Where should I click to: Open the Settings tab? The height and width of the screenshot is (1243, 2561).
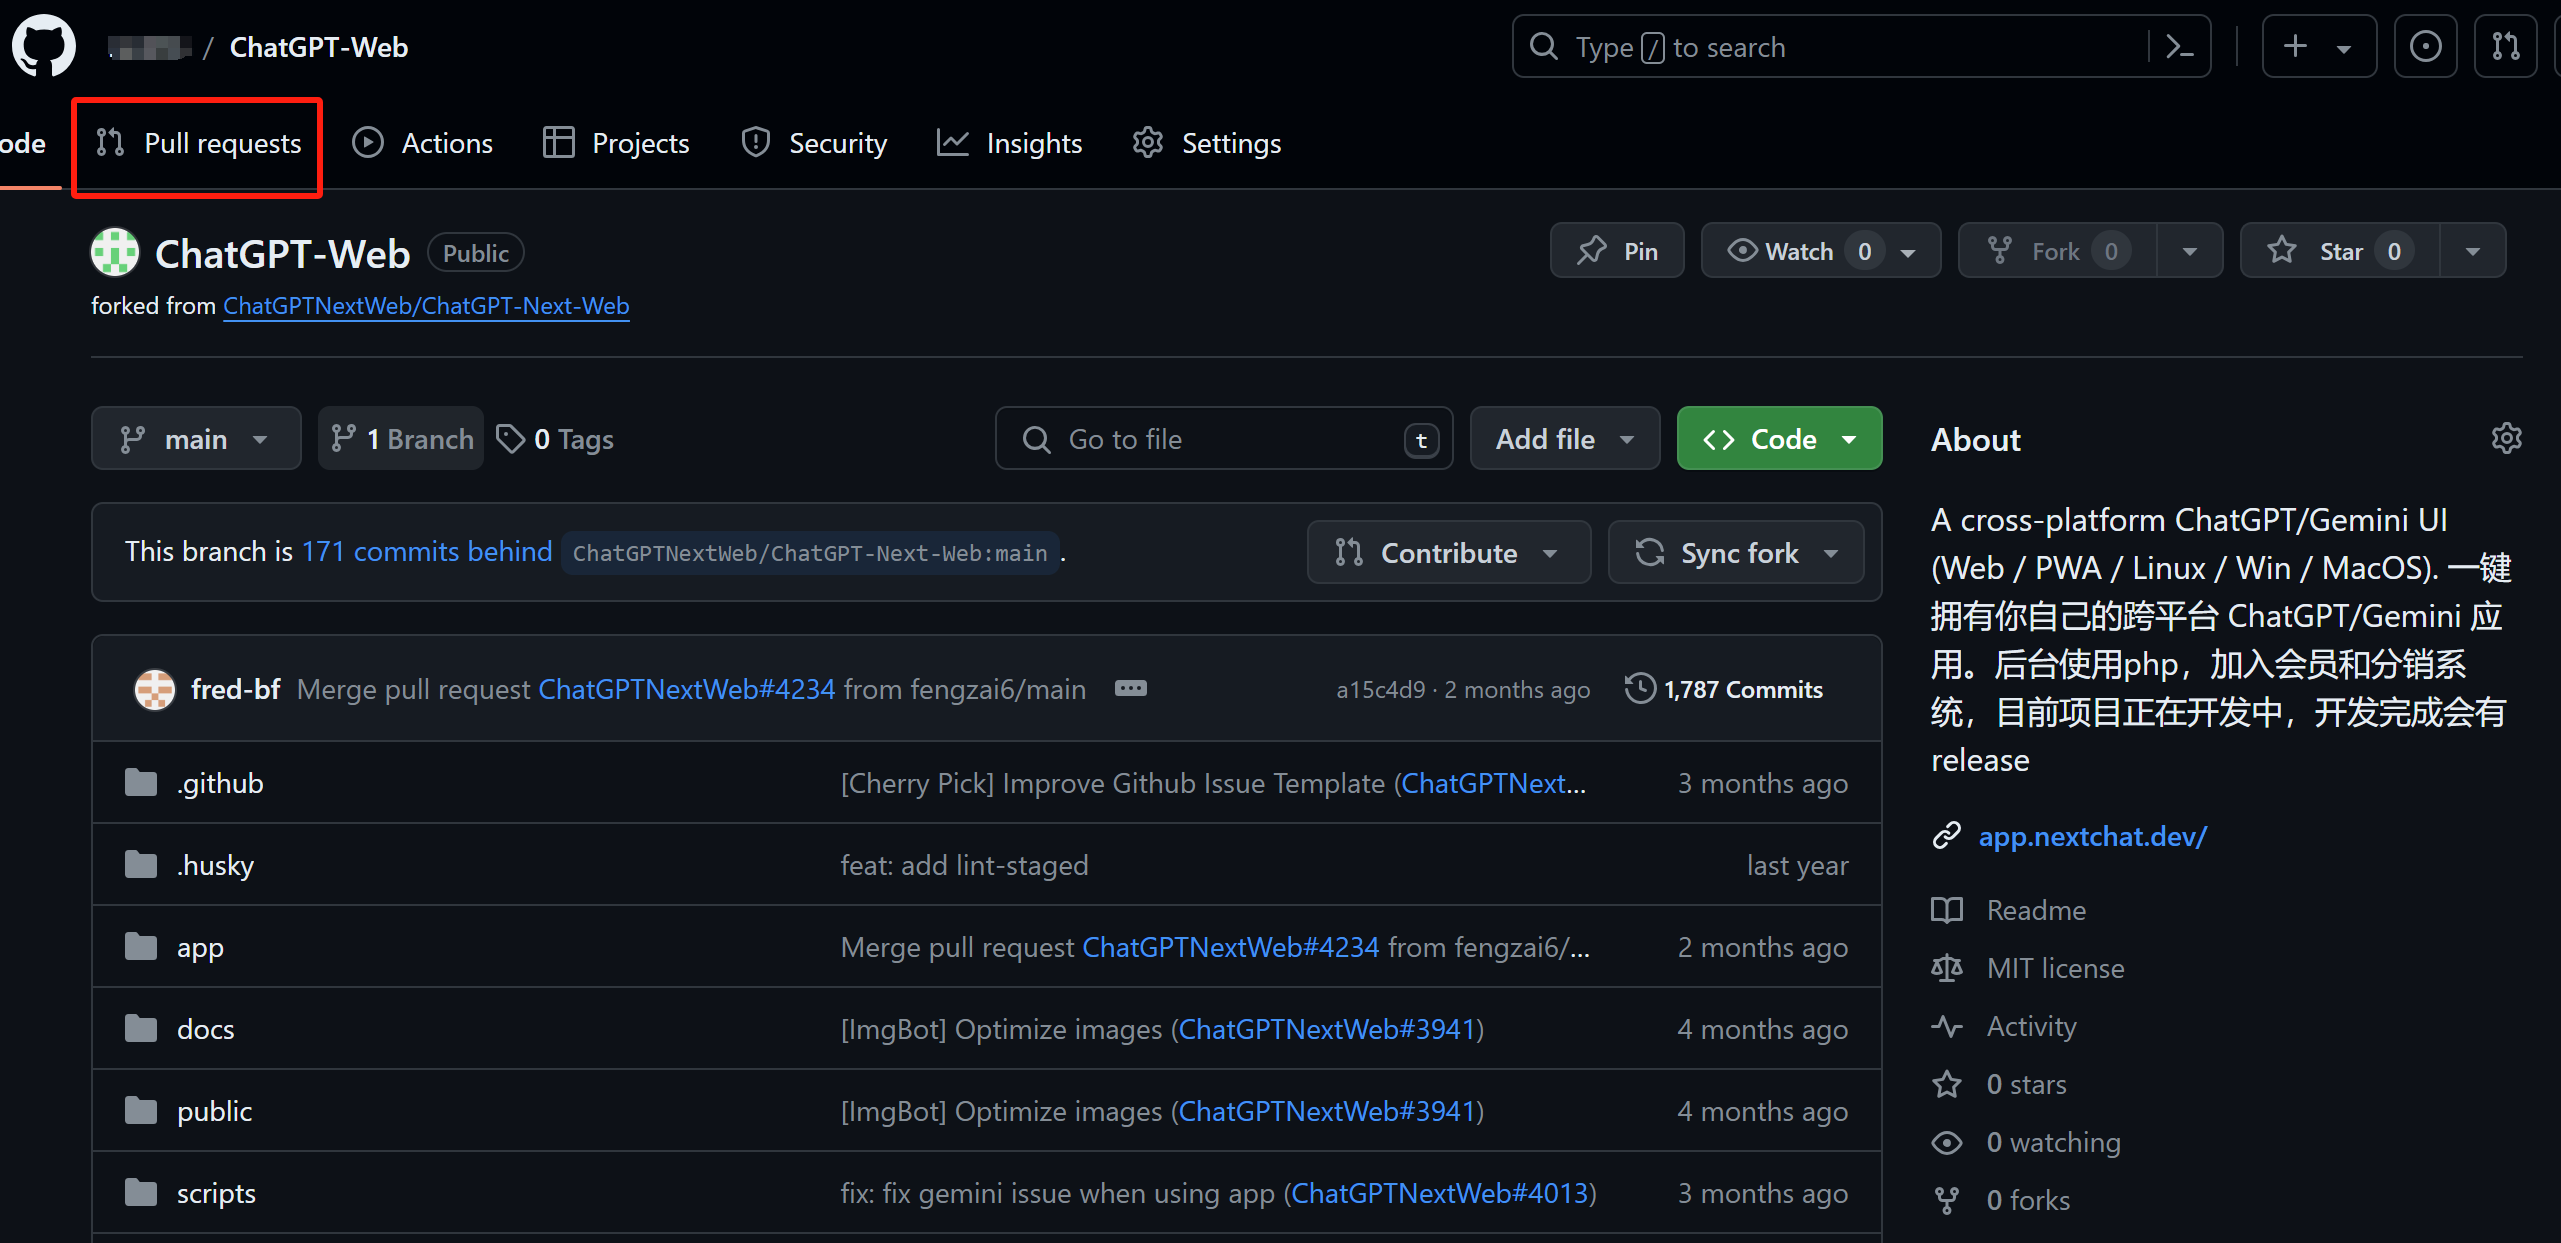click(1206, 143)
